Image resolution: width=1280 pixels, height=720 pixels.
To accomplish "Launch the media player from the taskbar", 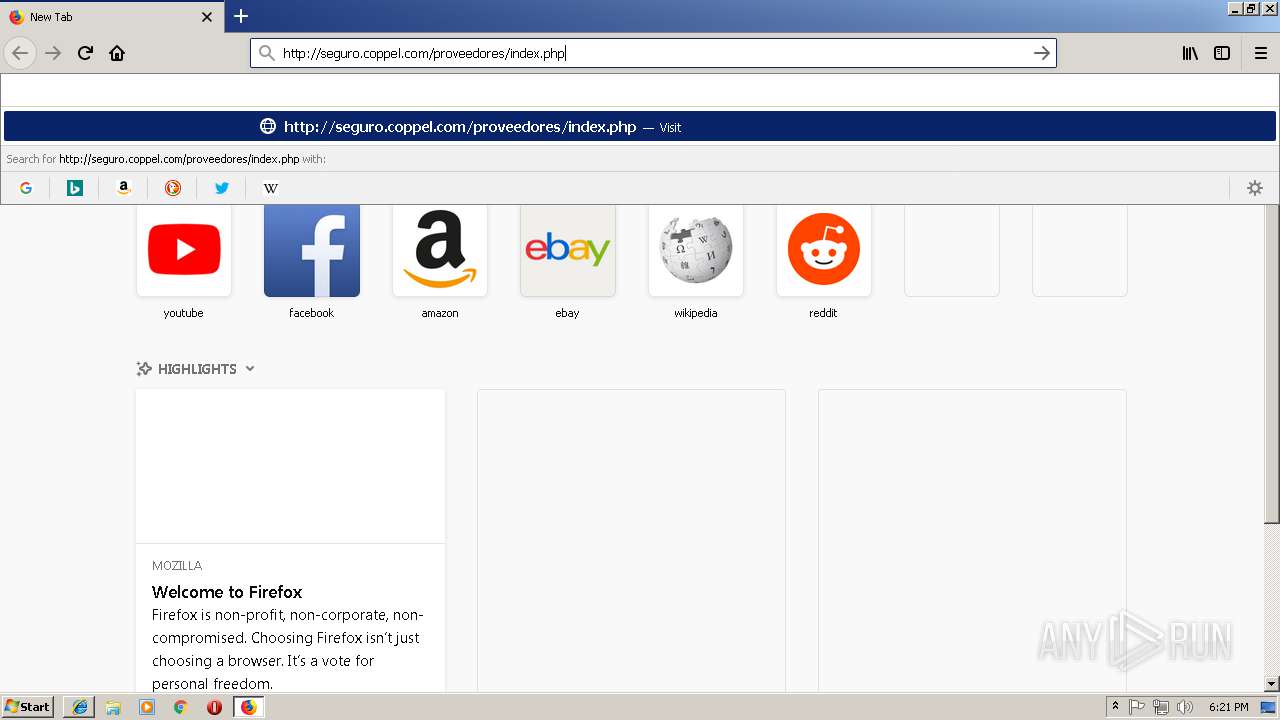I will (147, 707).
